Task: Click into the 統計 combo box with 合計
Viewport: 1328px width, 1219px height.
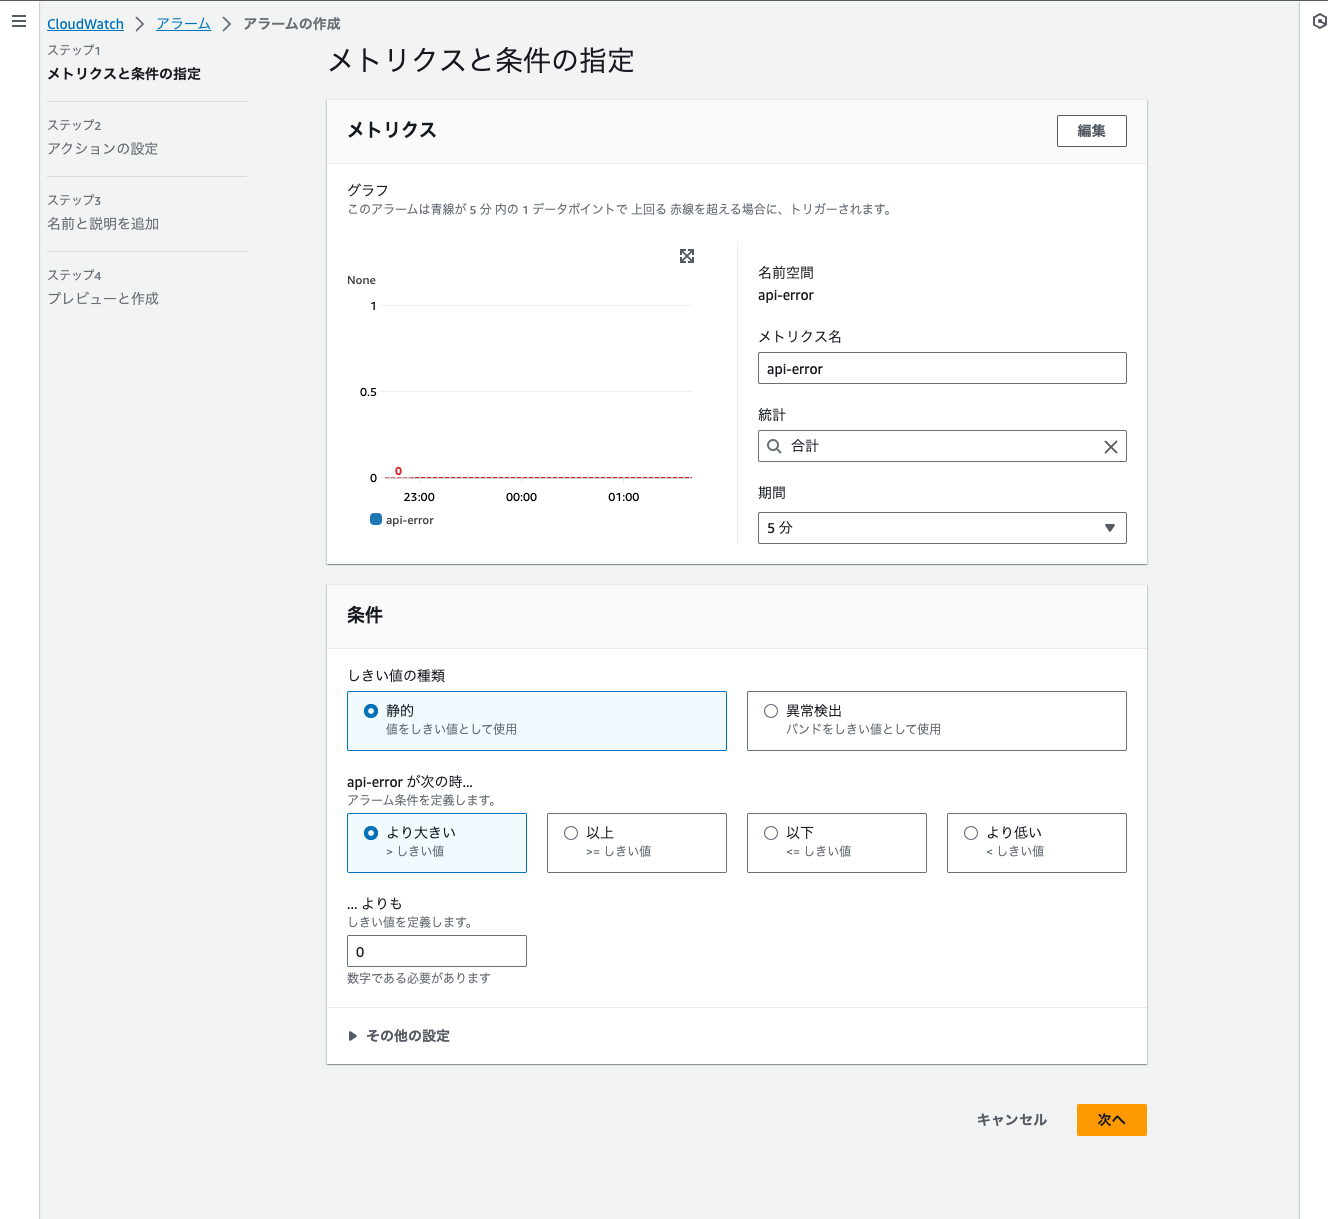Action: (942, 446)
